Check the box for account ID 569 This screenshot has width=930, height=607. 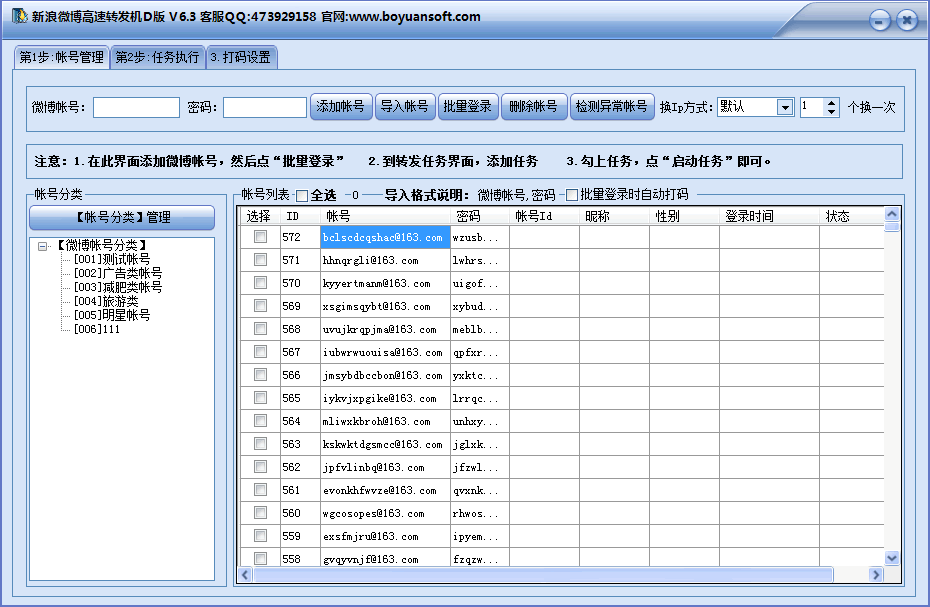[260, 306]
